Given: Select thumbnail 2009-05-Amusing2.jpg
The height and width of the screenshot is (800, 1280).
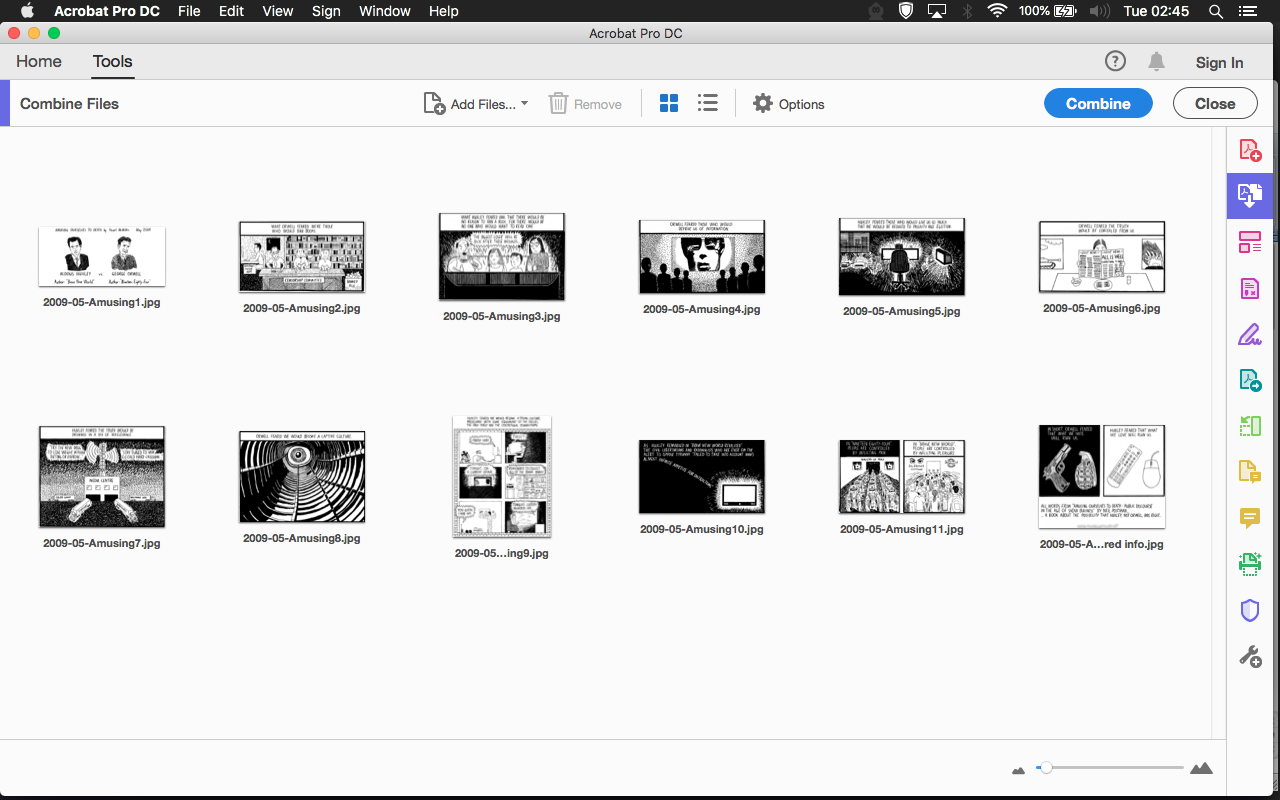Looking at the screenshot, I should [301, 258].
